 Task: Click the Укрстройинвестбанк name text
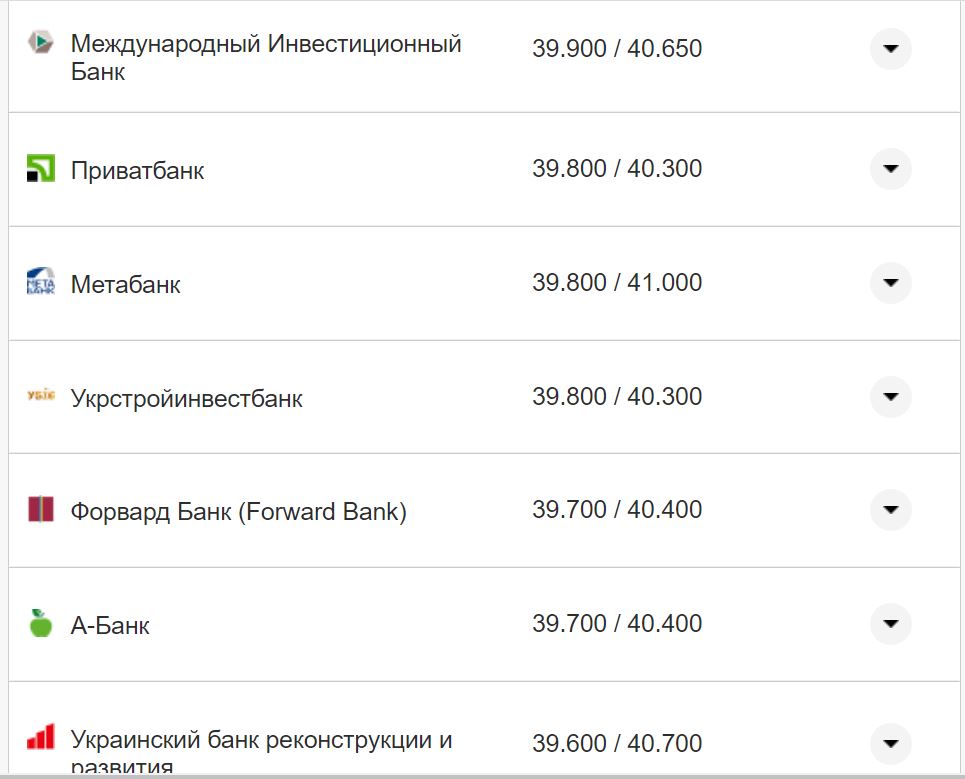(x=187, y=397)
